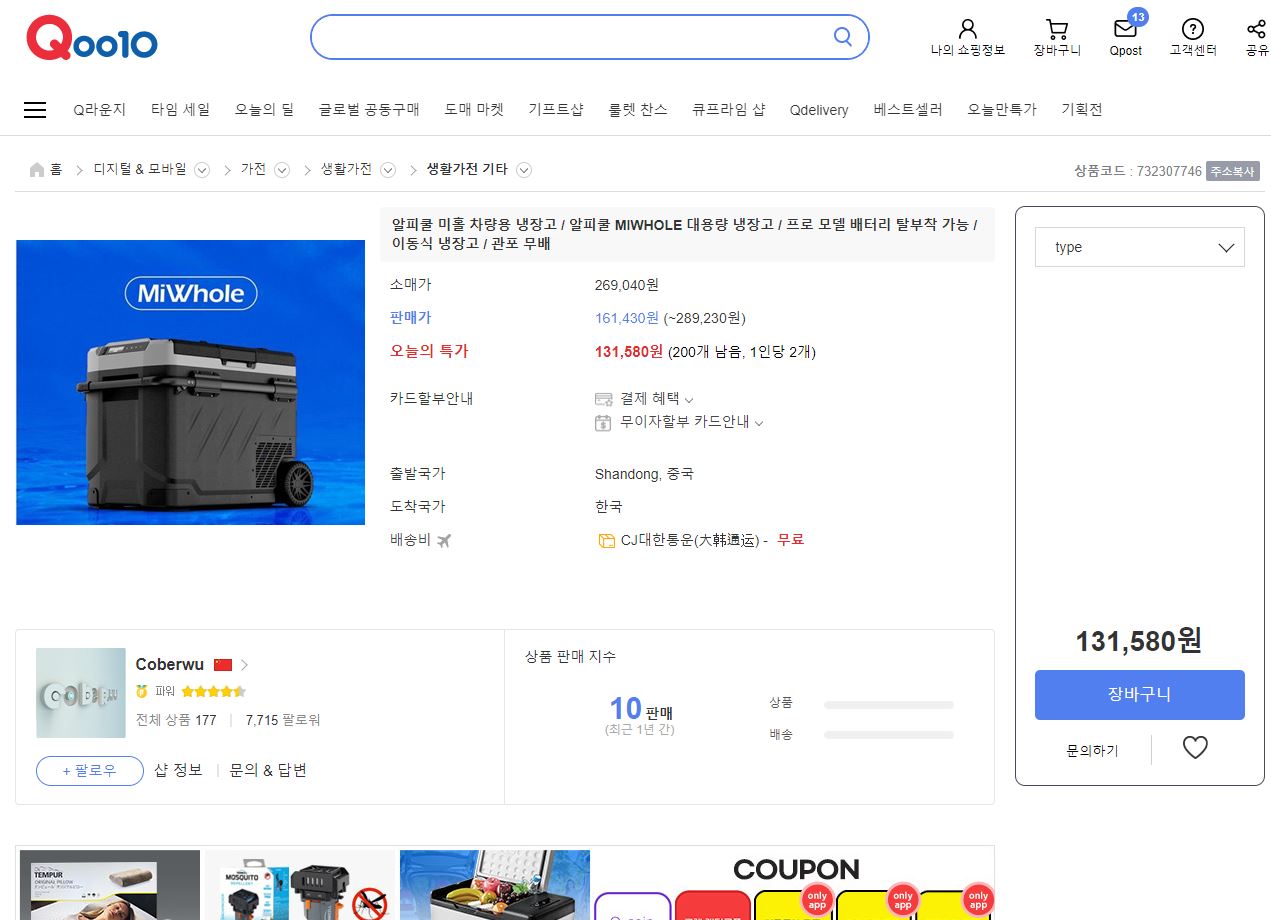Open the hamburger category menu
This screenshot has height=920, width=1271.
pyautogui.click(x=35, y=110)
